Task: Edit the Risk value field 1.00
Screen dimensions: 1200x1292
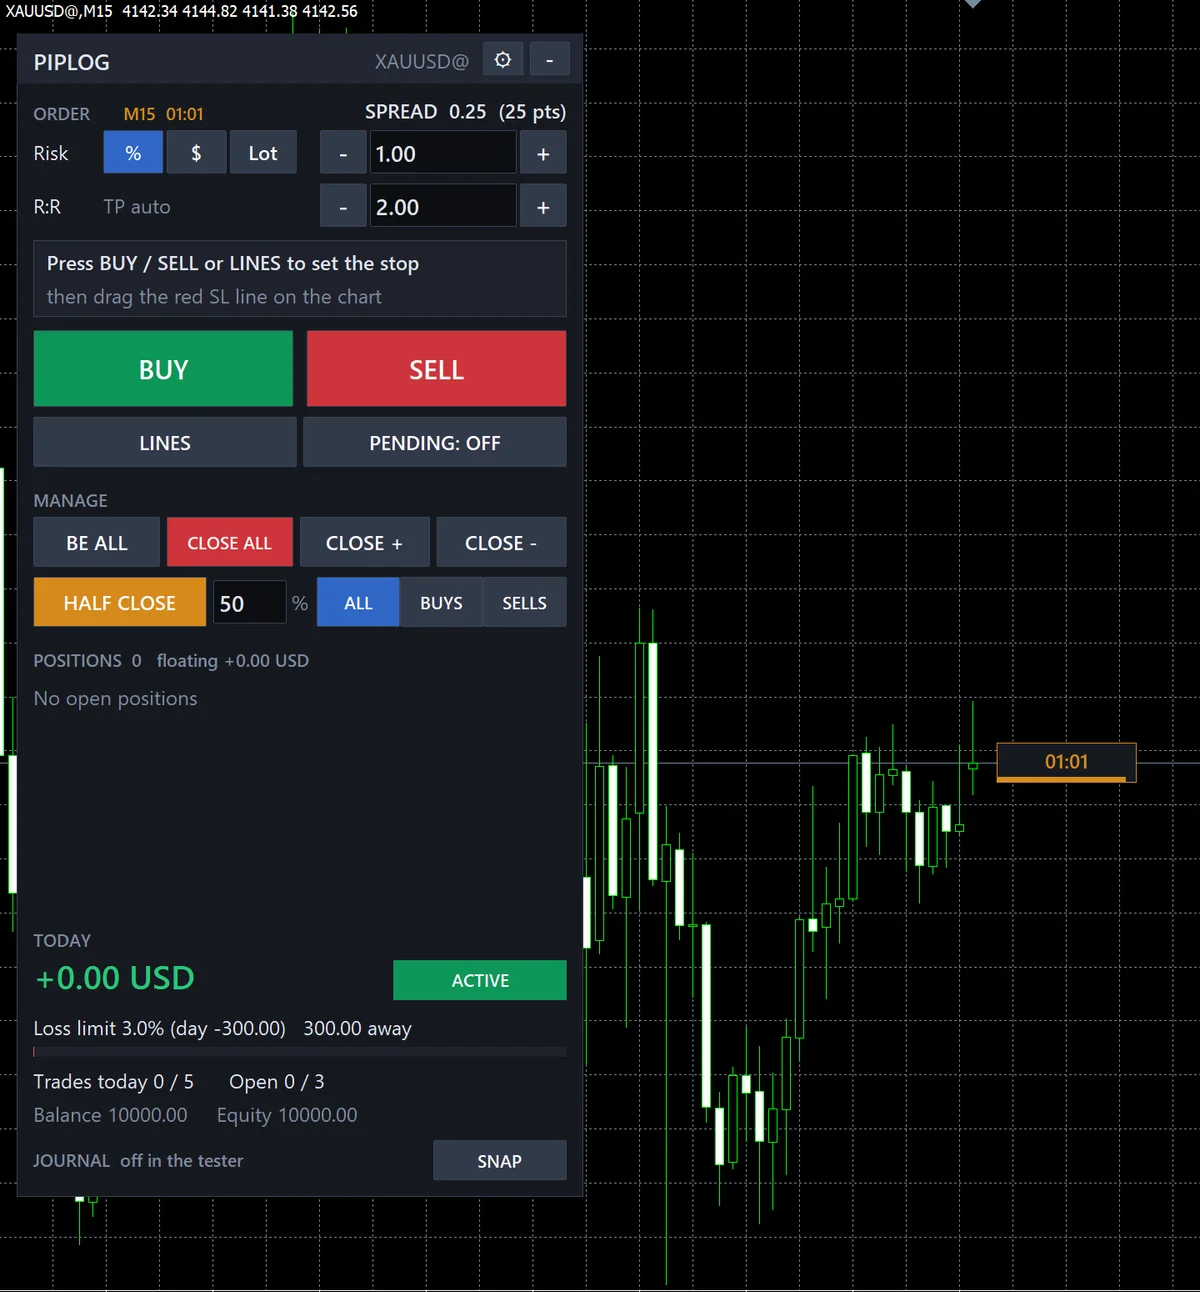Action: pos(443,154)
